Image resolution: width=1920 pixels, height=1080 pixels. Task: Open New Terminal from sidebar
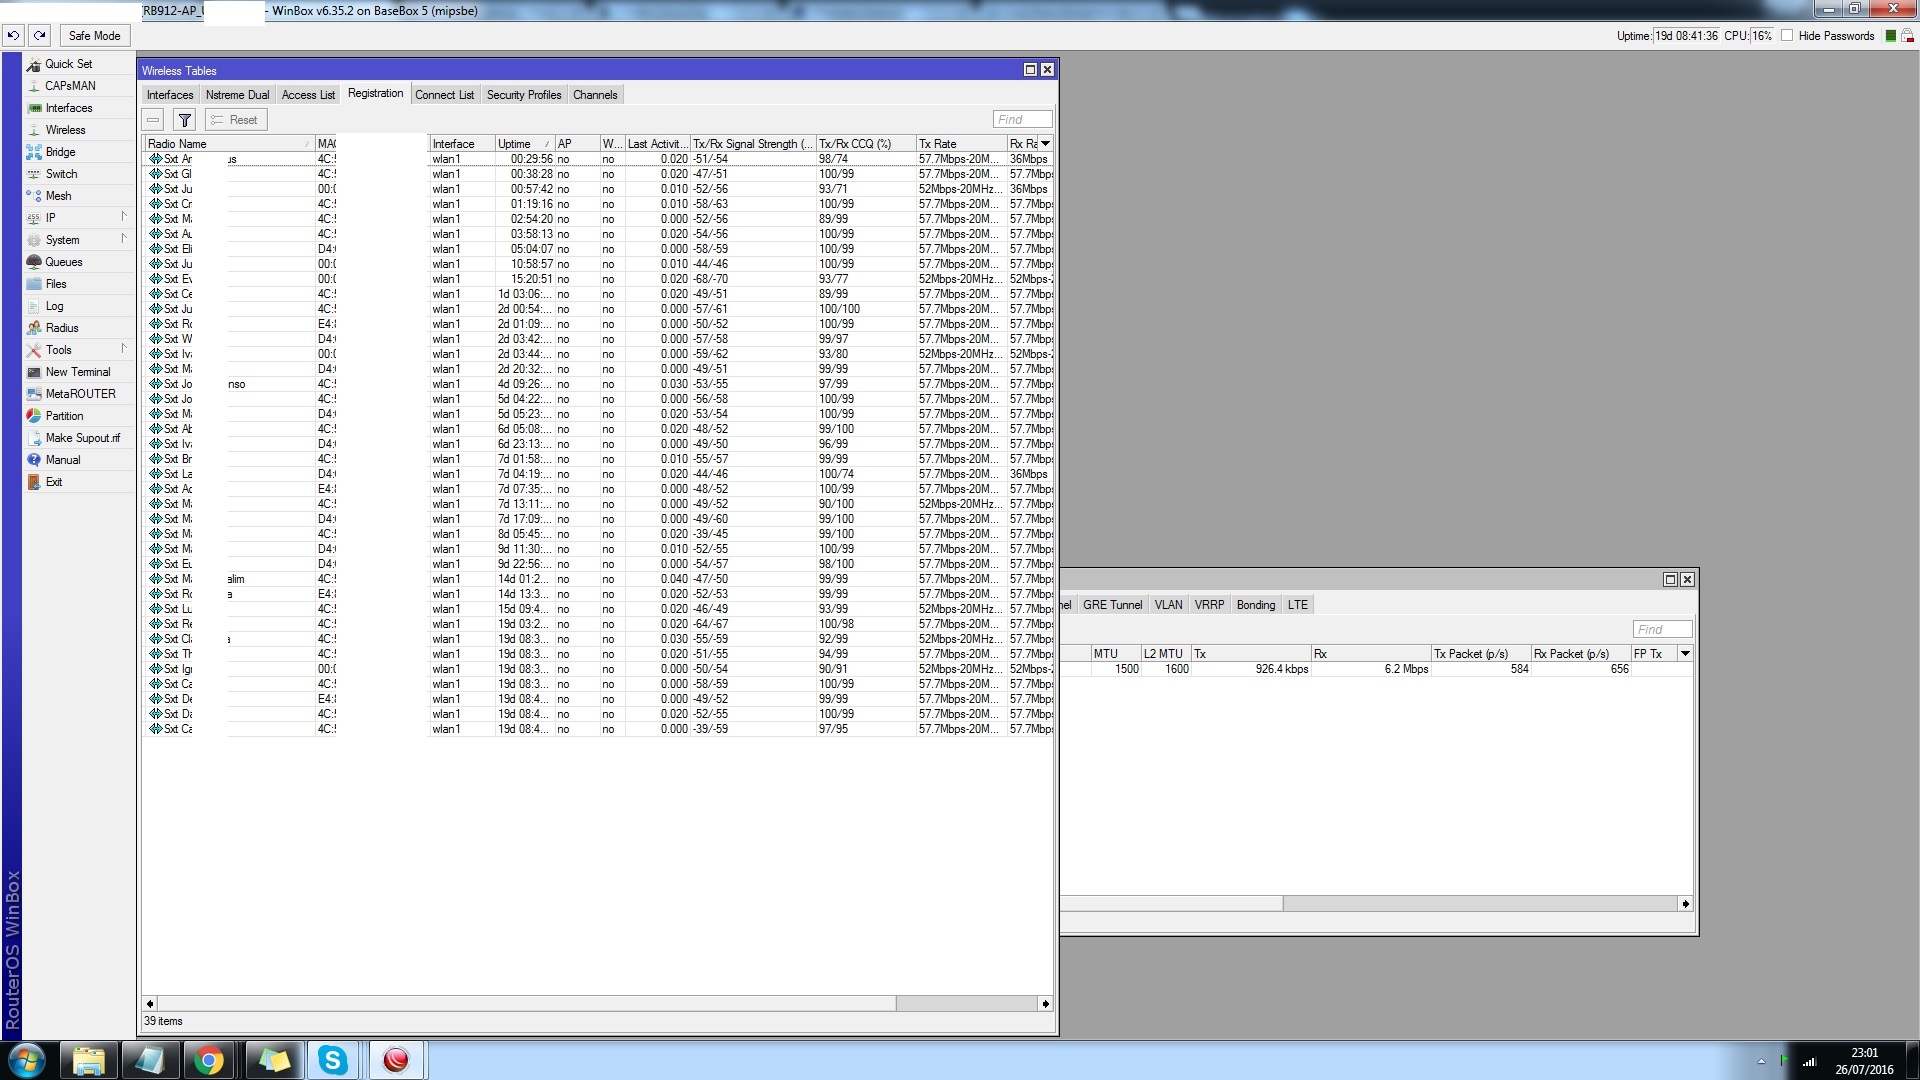pos(77,372)
